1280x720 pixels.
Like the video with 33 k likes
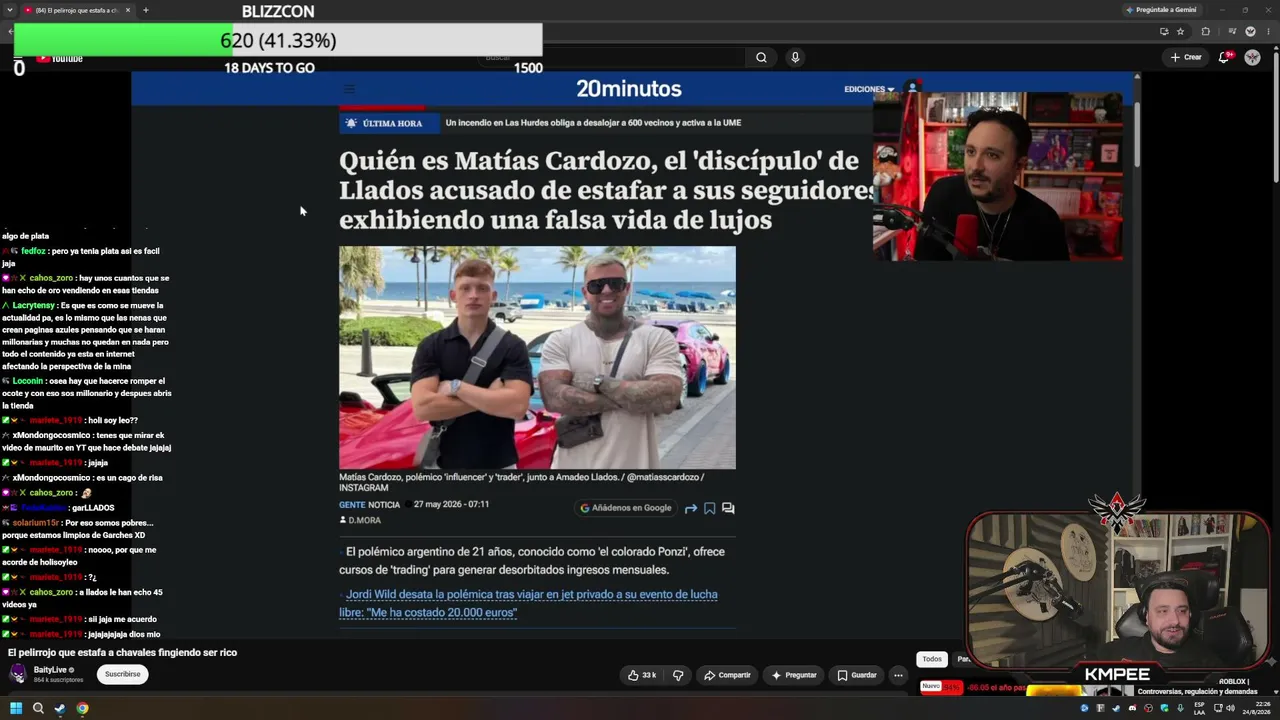[642, 675]
